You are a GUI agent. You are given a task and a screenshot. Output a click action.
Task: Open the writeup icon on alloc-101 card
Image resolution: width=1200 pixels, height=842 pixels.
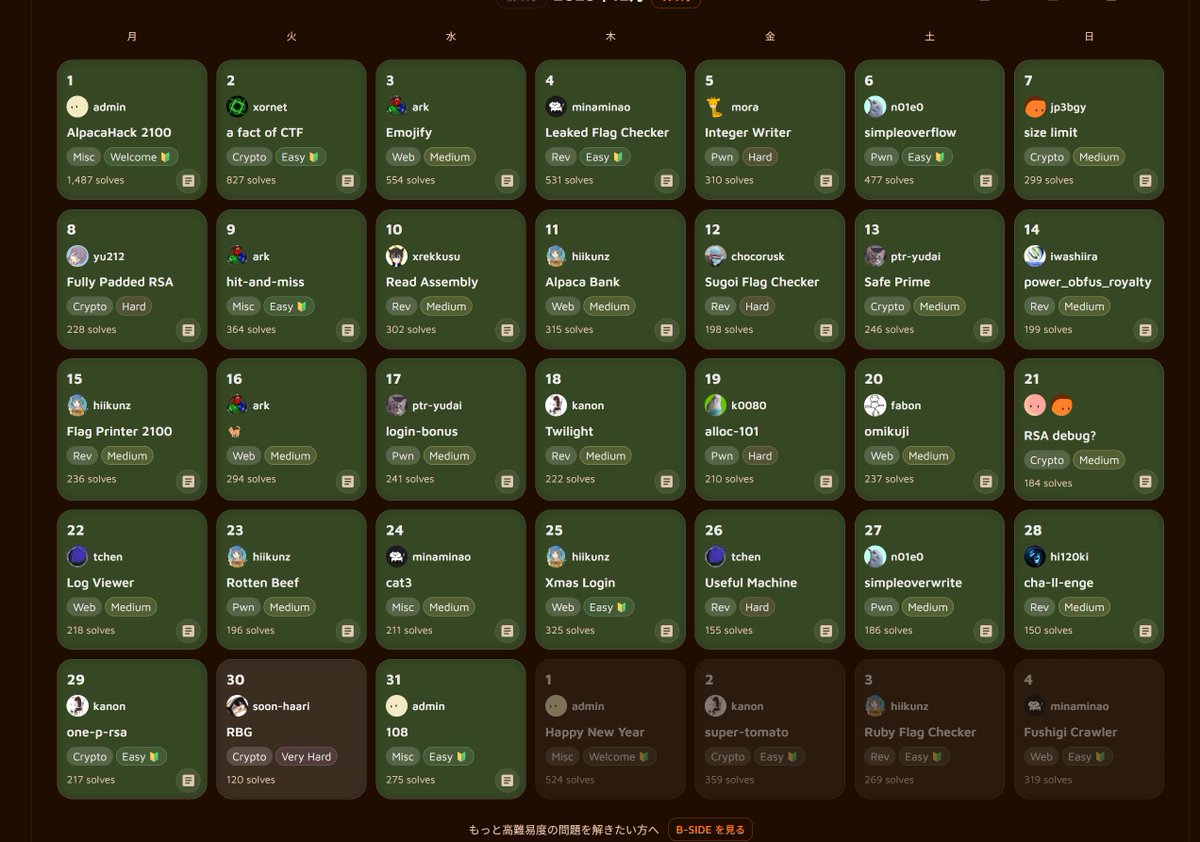pos(826,480)
